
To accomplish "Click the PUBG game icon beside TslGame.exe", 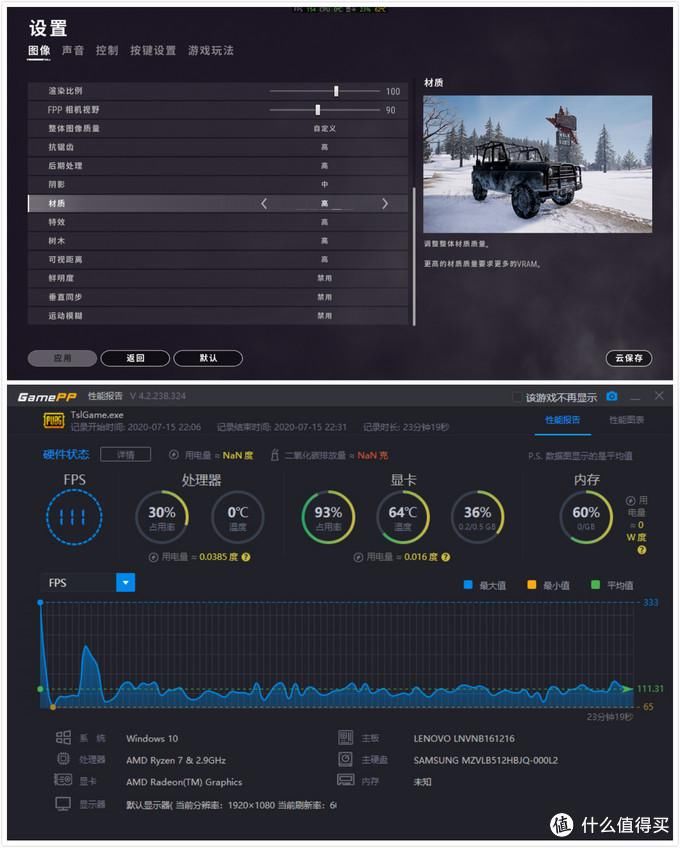I will (x=52, y=420).
